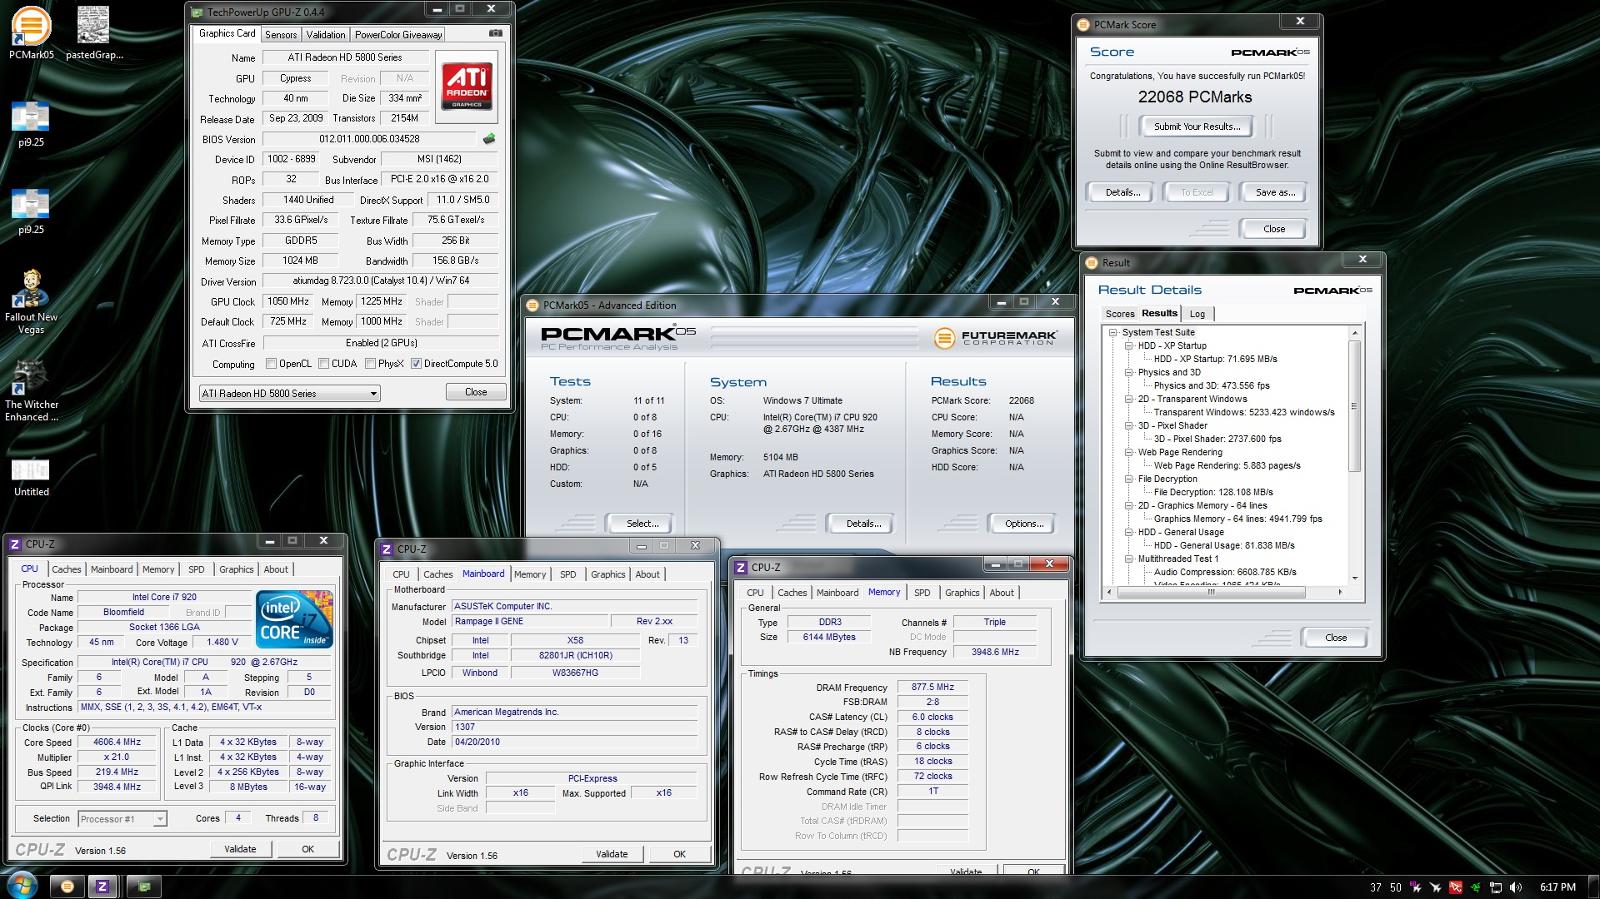Click Save as button in PCMark Score
1600x899 pixels.
coord(1275,192)
